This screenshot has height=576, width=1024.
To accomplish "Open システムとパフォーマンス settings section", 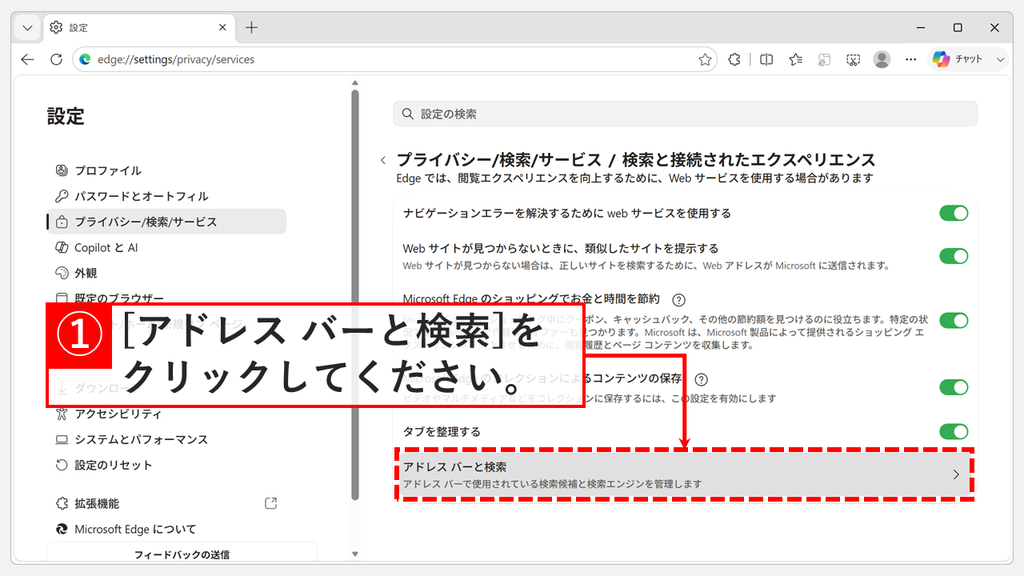I will pyautogui.click(x=167, y=440).
